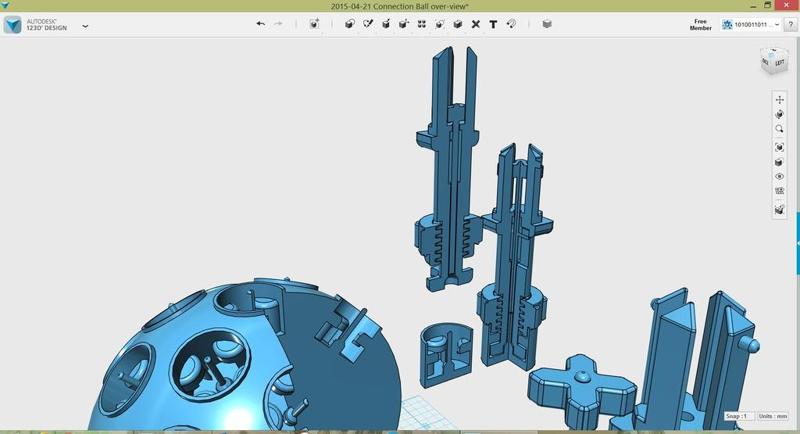Open the Primitives tool menu
Screen dimensions: 800x434
coord(350,24)
